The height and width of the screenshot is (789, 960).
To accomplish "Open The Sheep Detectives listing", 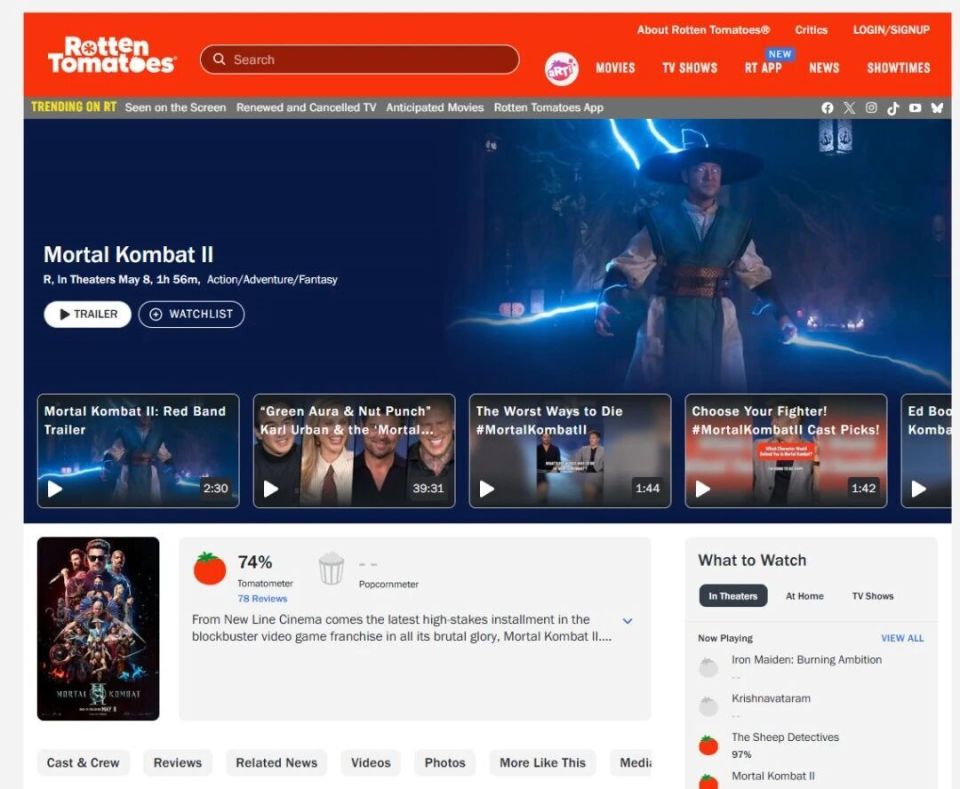I will (x=785, y=737).
